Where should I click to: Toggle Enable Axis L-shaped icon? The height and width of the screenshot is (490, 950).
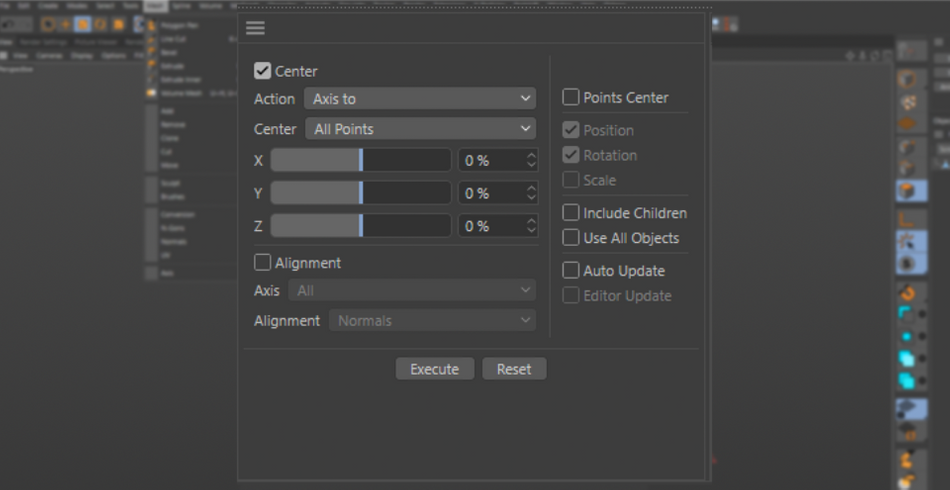point(907,219)
